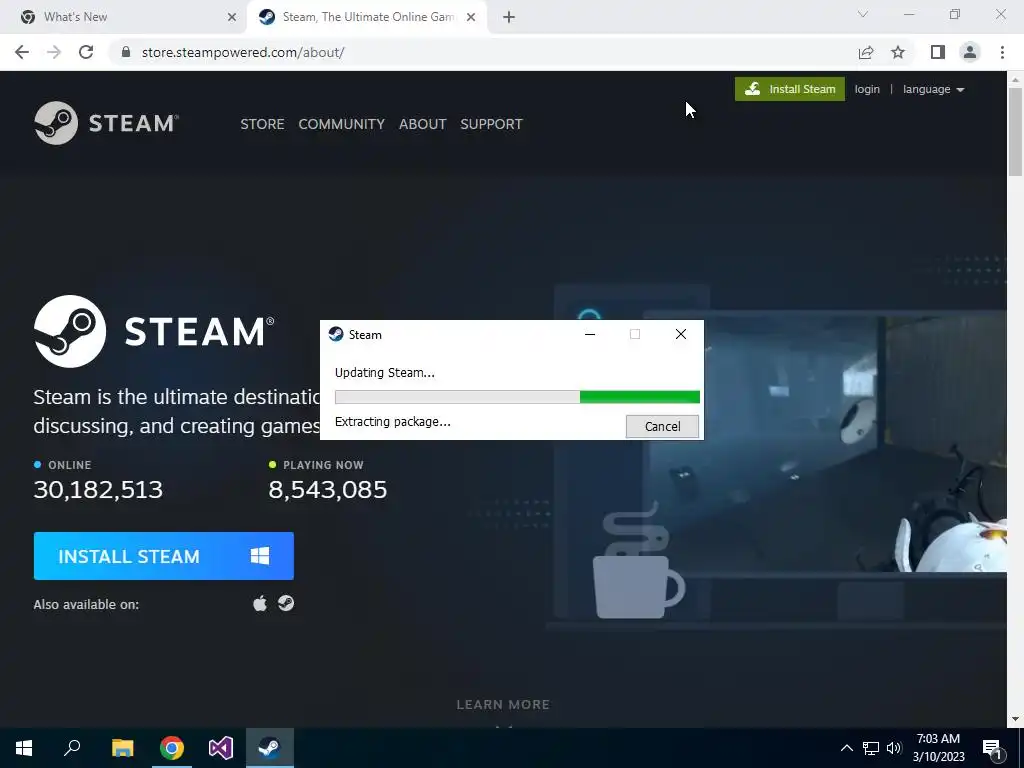Image resolution: width=1024 pixels, height=768 pixels.
Task: Bookmark this page with star icon
Action: (898, 52)
